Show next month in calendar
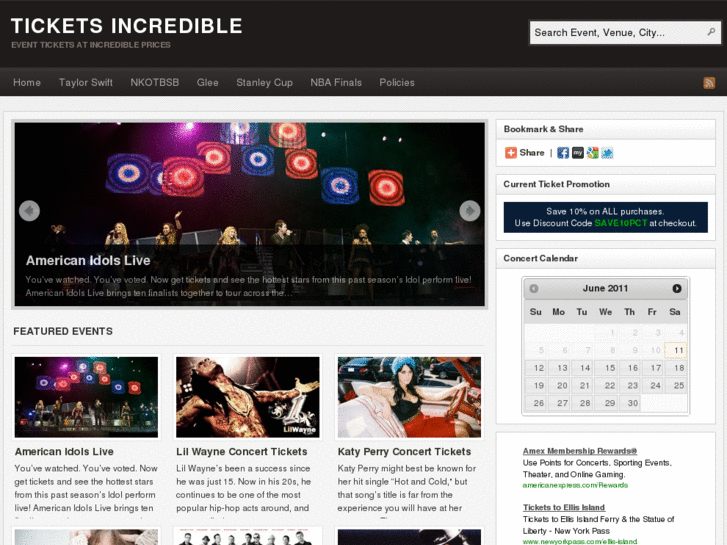 677,289
